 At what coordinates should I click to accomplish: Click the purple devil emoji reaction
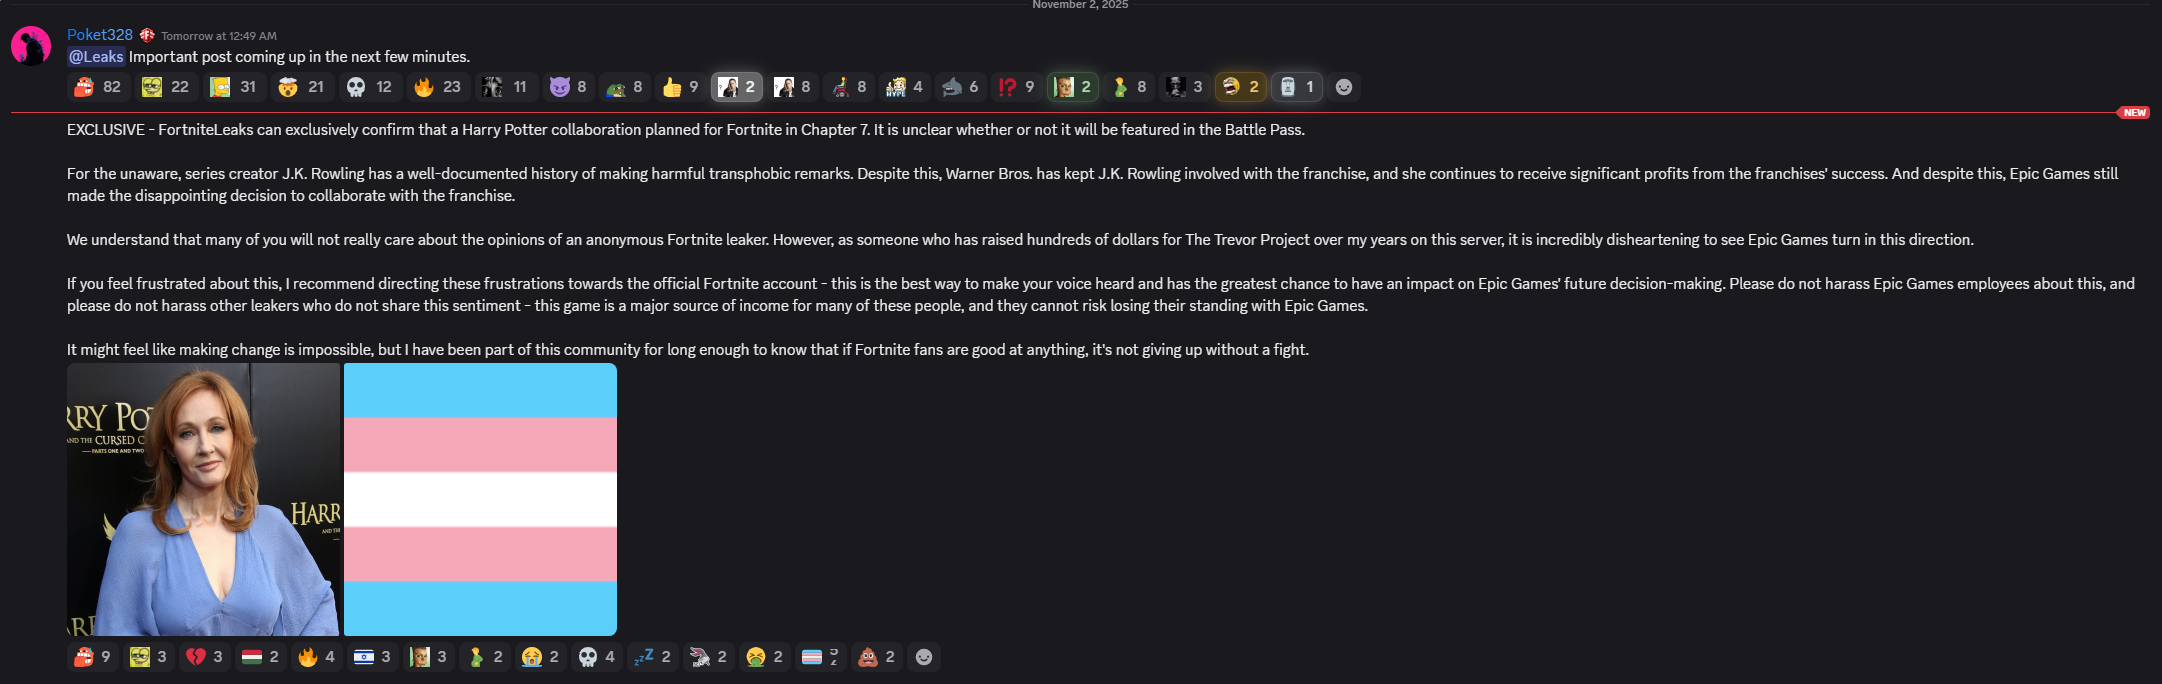tap(568, 87)
